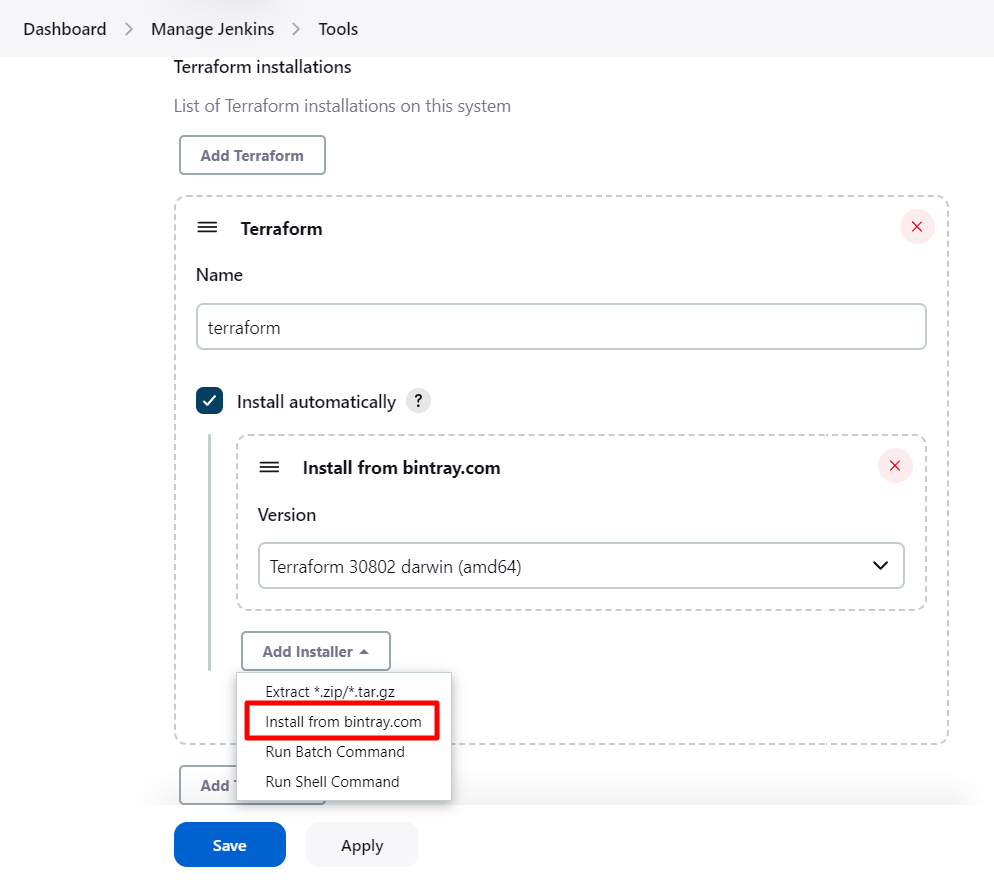Focus the Terraform Name input field
The height and width of the screenshot is (892, 994).
click(x=561, y=326)
